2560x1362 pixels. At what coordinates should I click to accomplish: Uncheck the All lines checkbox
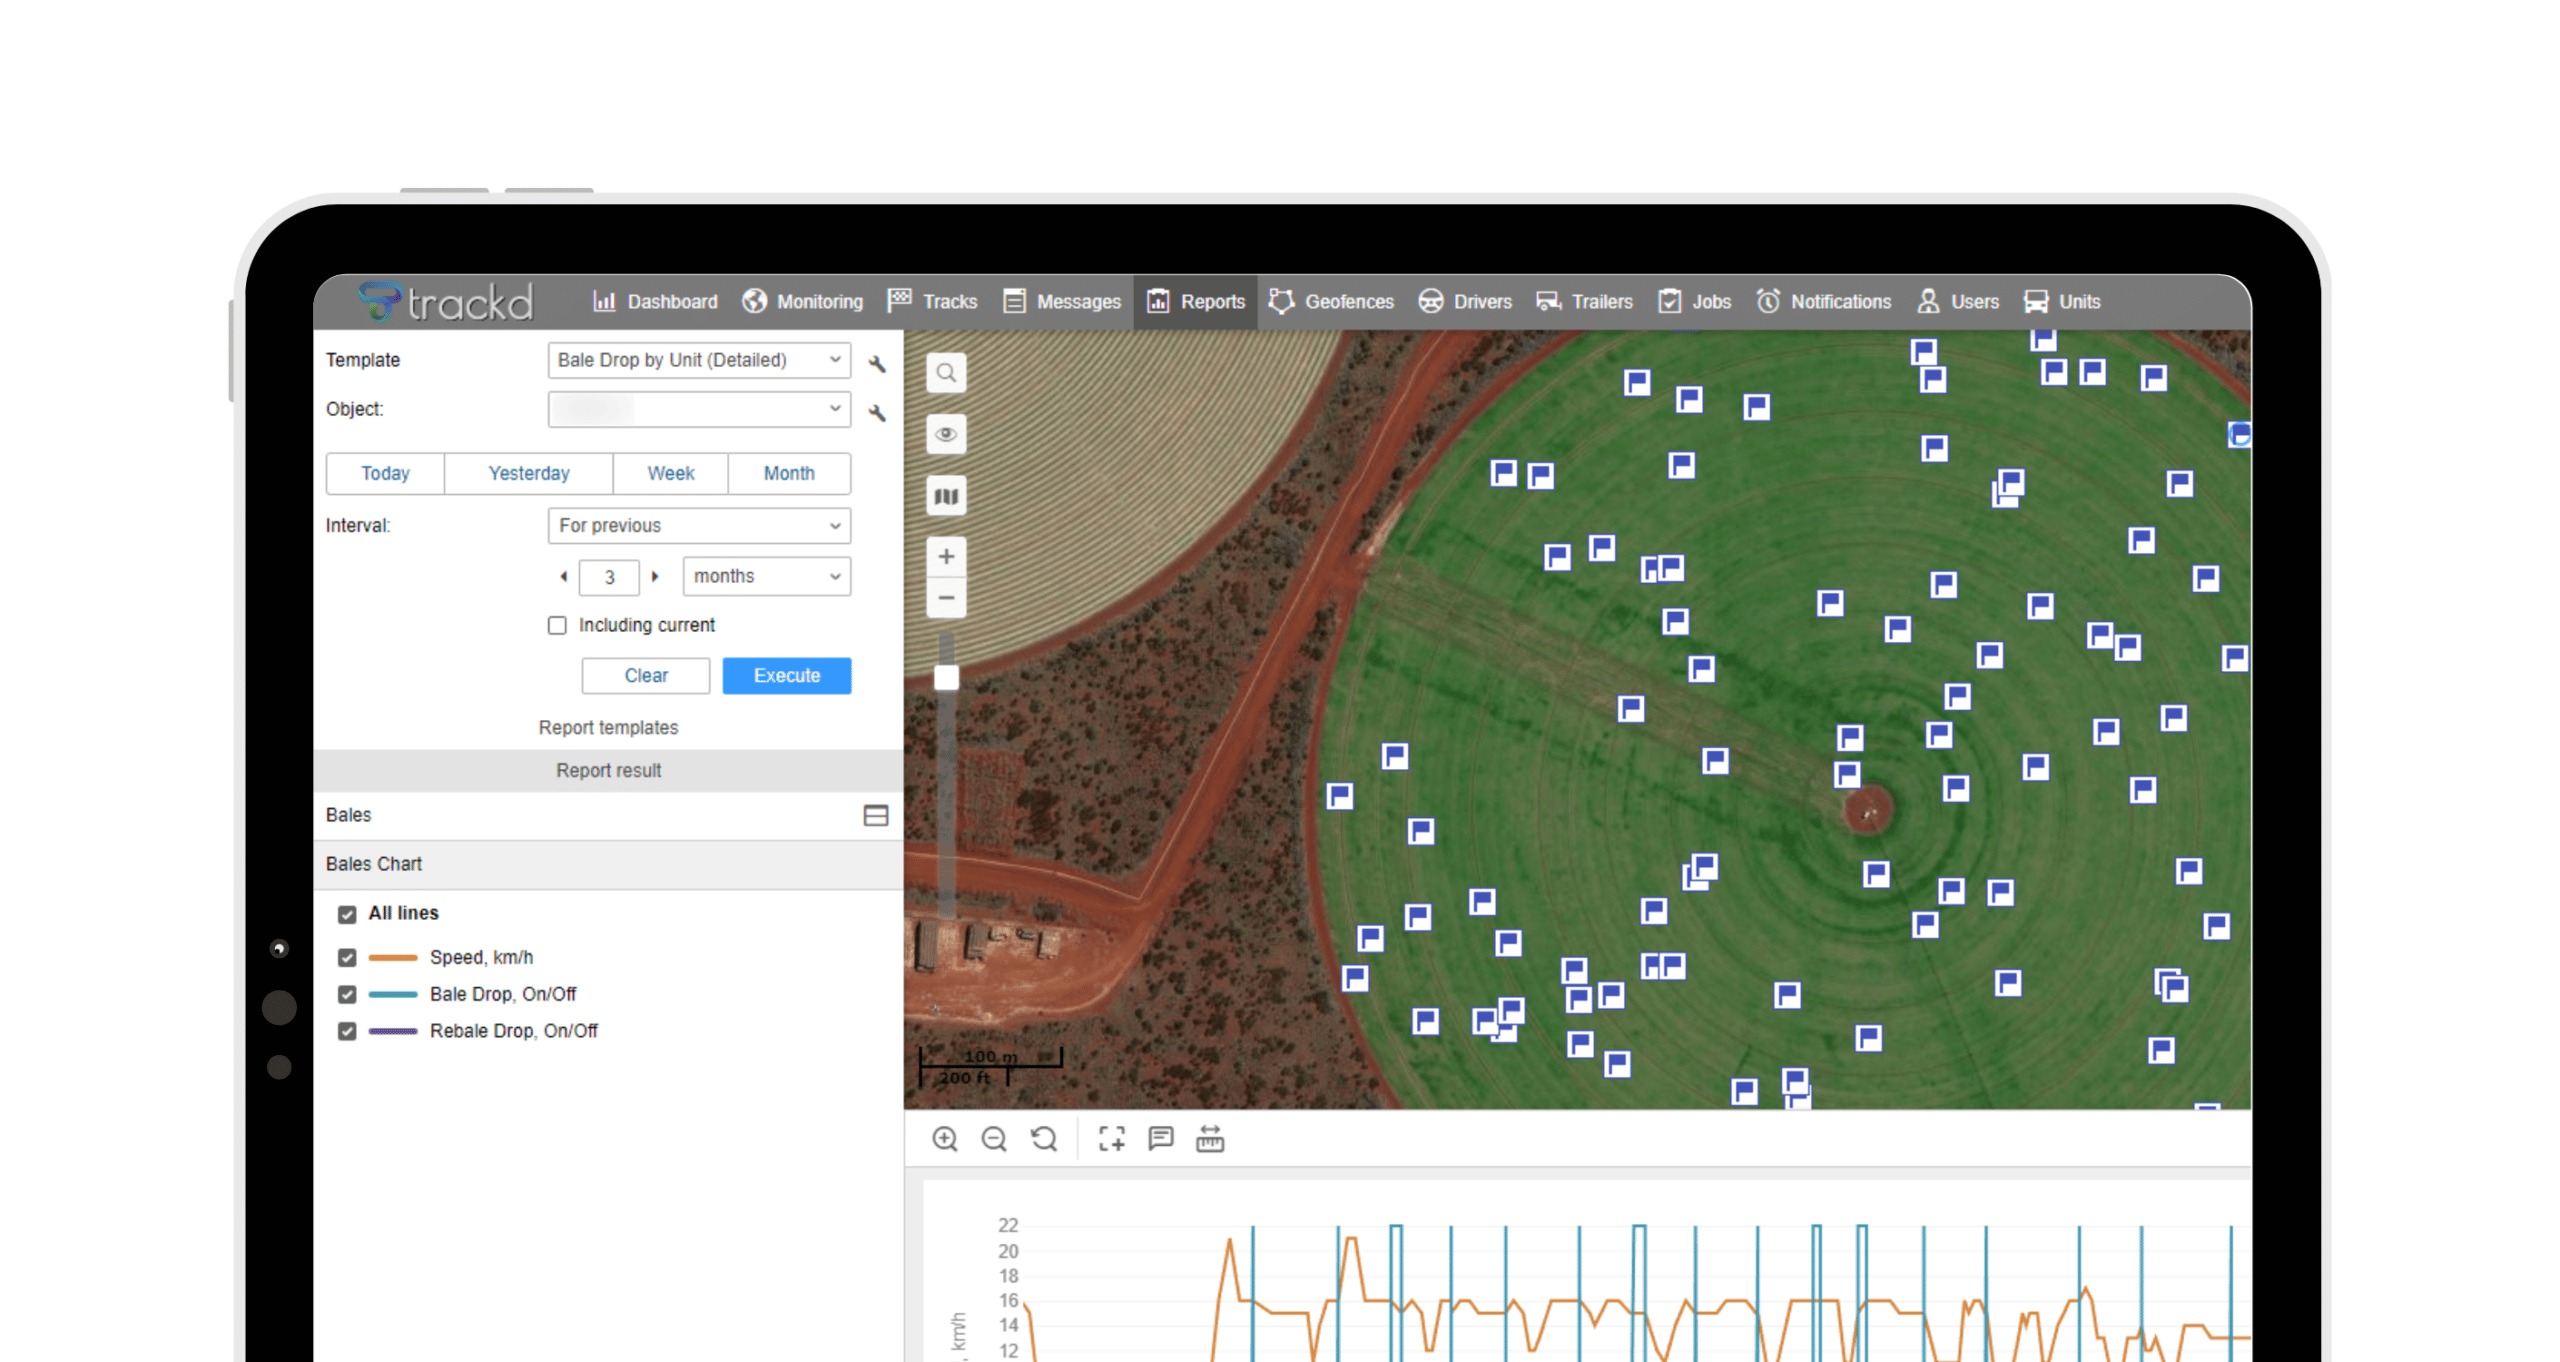347,914
